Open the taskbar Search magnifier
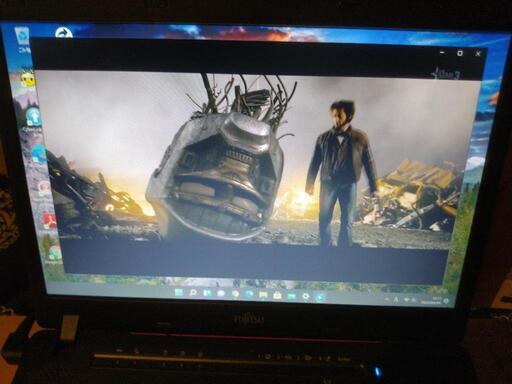The height and width of the screenshot is (384, 512). click(x=193, y=293)
